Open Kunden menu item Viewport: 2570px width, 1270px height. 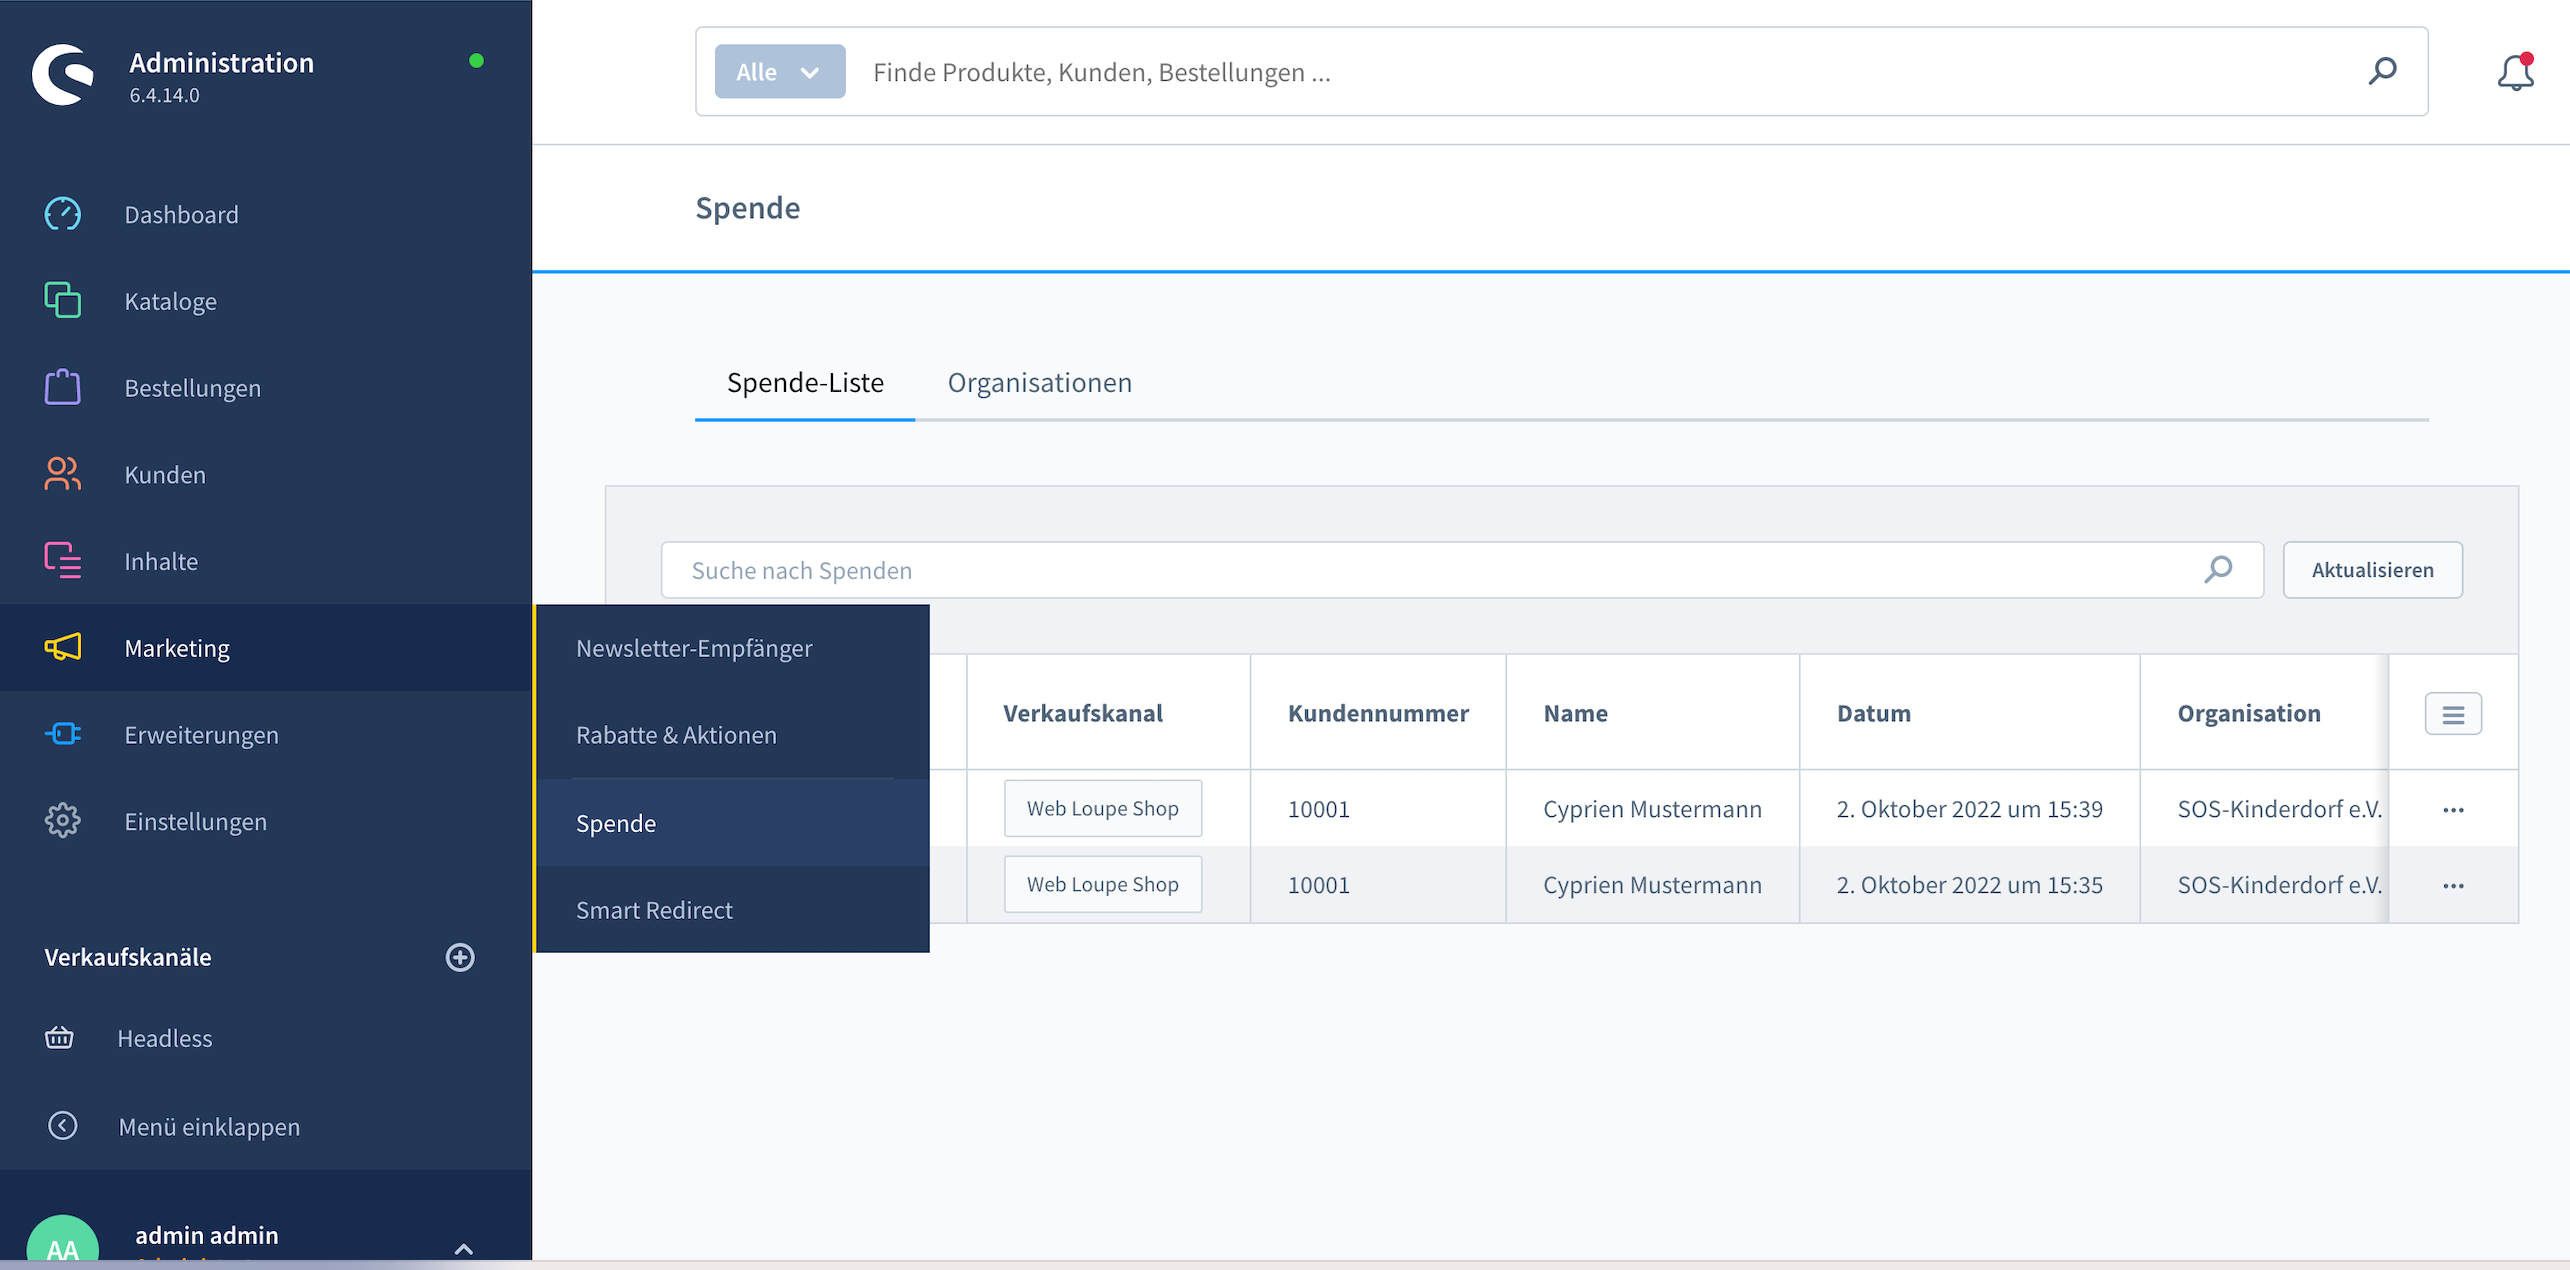point(165,475)
